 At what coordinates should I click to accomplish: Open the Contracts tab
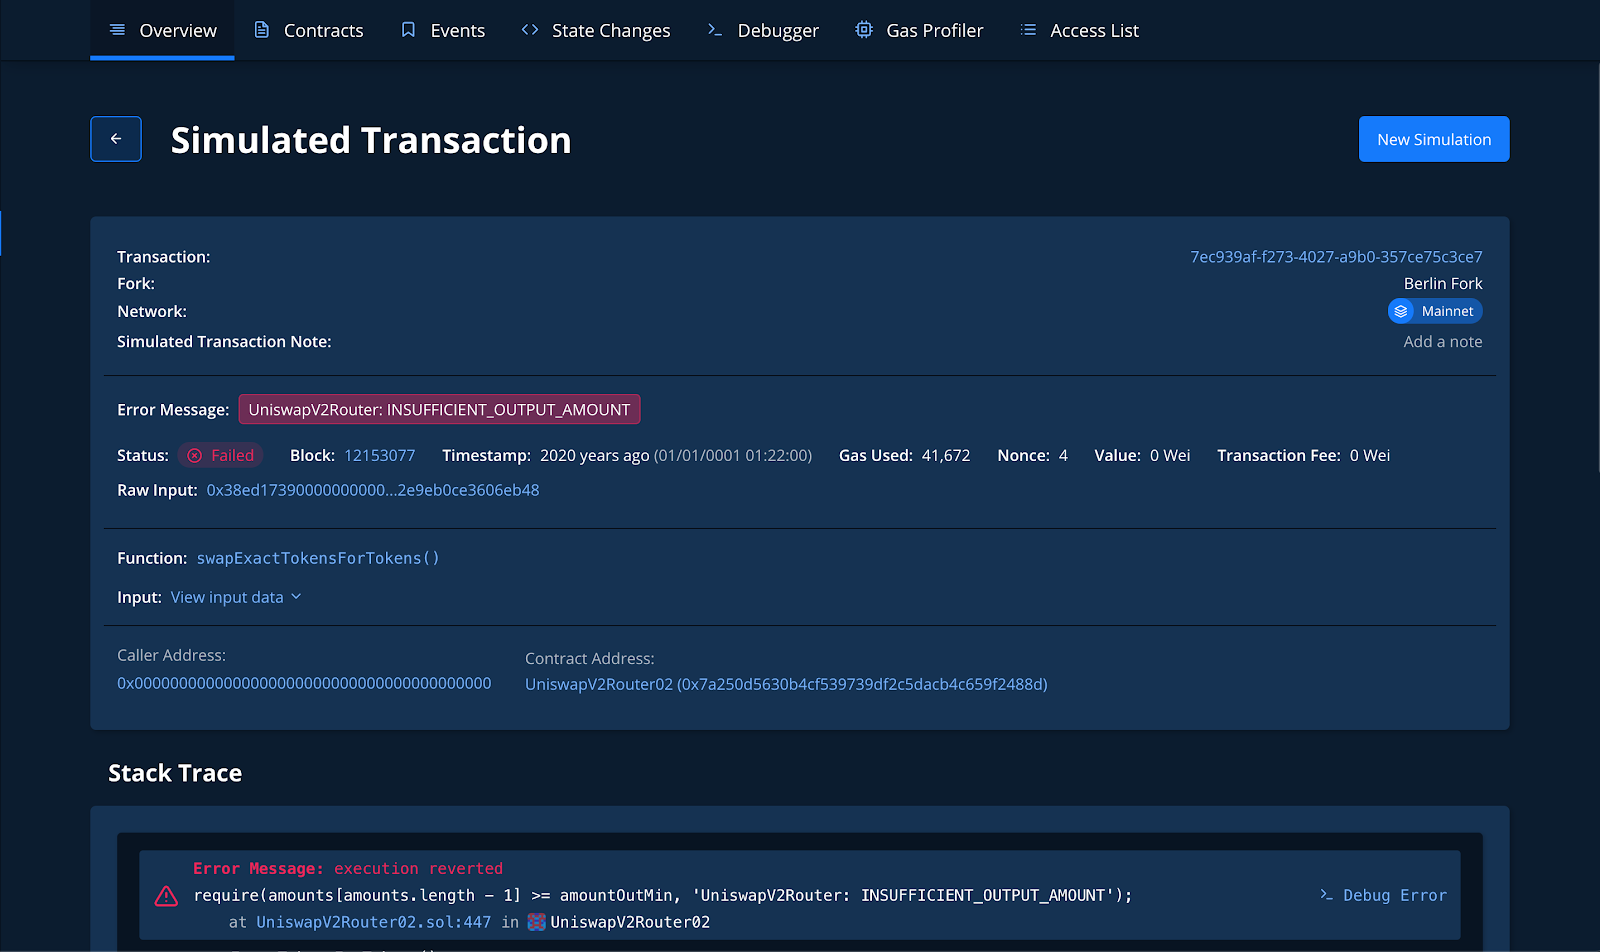coord(308,30)
